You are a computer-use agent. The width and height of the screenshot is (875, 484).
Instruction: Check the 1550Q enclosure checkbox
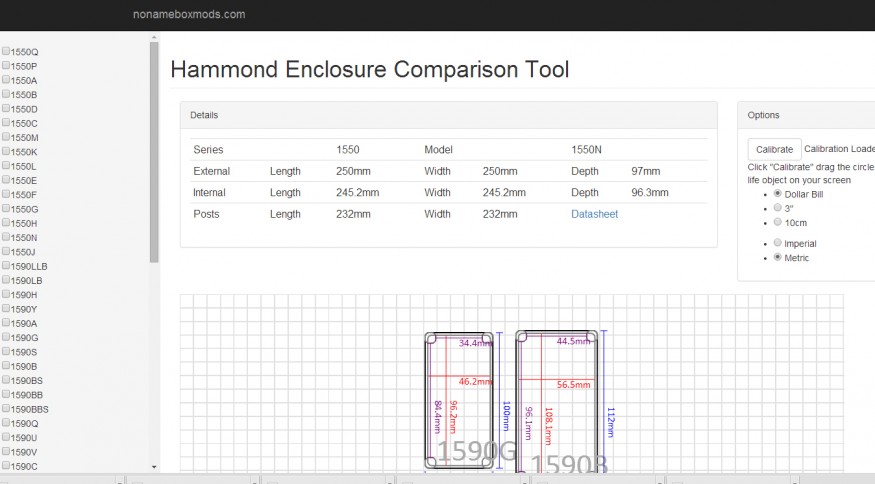point(6,51)
